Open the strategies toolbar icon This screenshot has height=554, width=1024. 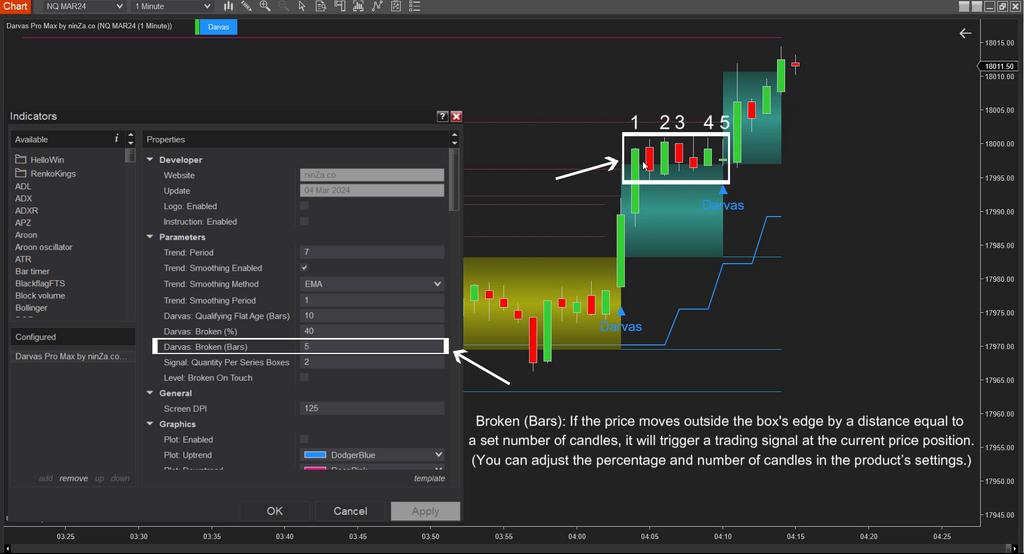pos(396,6)
